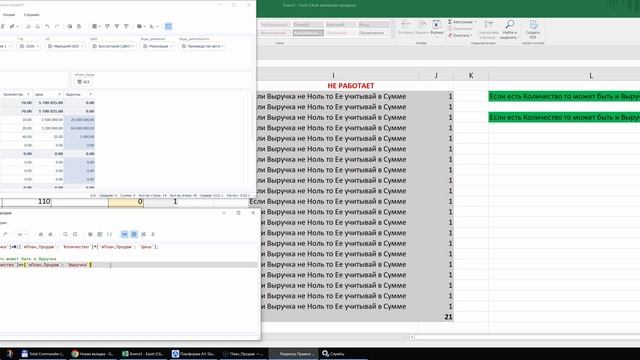Open Найти и выделить in Excel ribbon
Viewport: 640px width, 360px height.
(509, 29)
